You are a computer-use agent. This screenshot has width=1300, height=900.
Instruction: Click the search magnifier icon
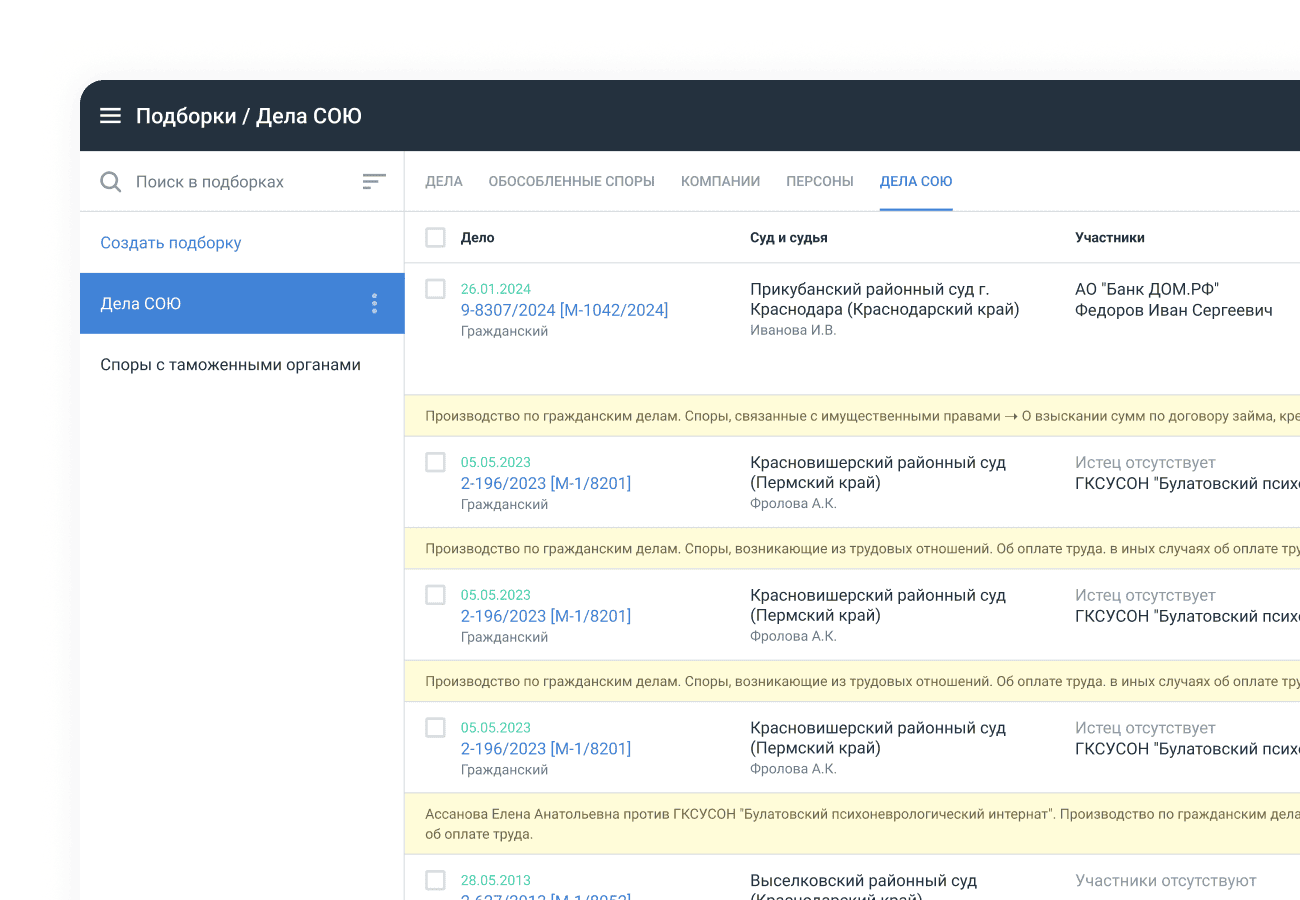tap(111, 182)
